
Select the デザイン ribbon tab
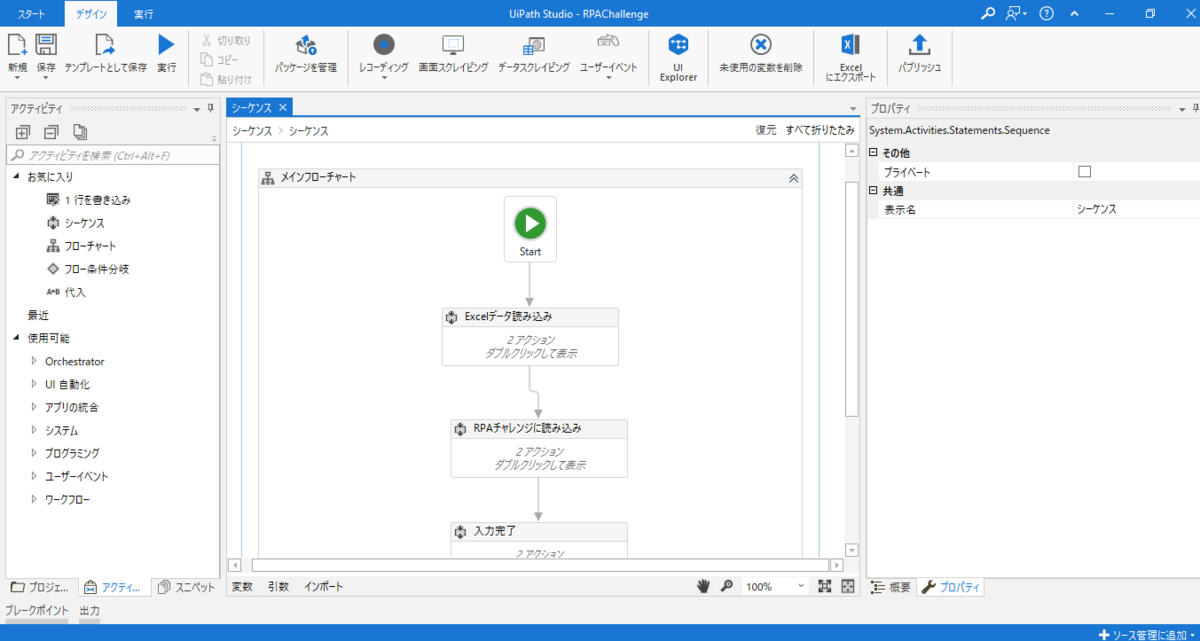click(92, 13)
